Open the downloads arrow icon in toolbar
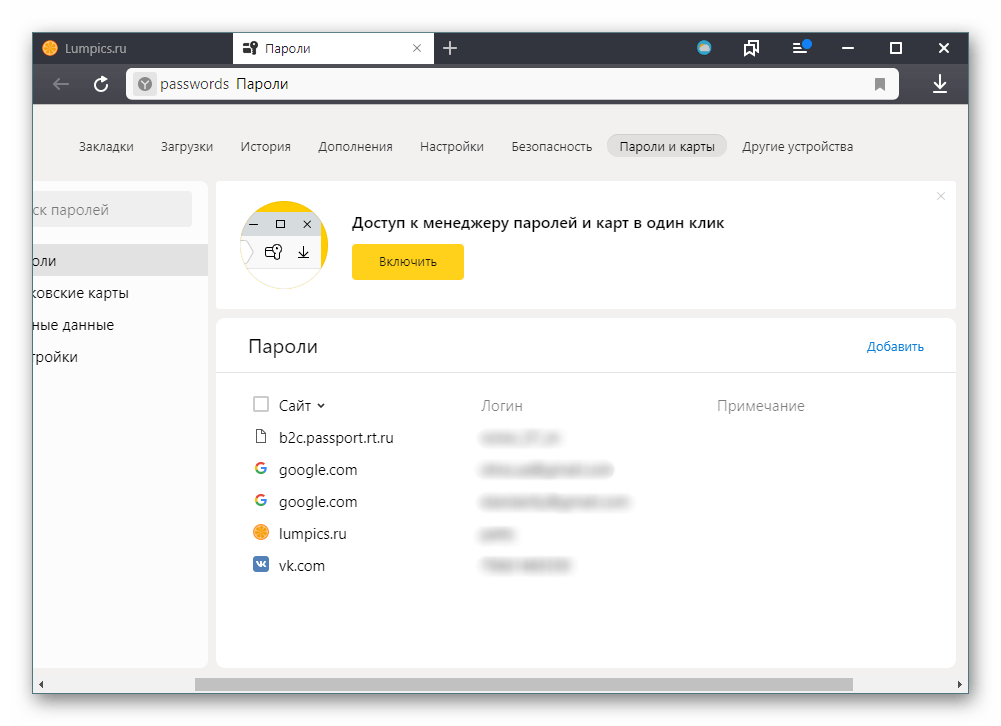This screenshot has width=1001, height=726. (x=939, y=85)
